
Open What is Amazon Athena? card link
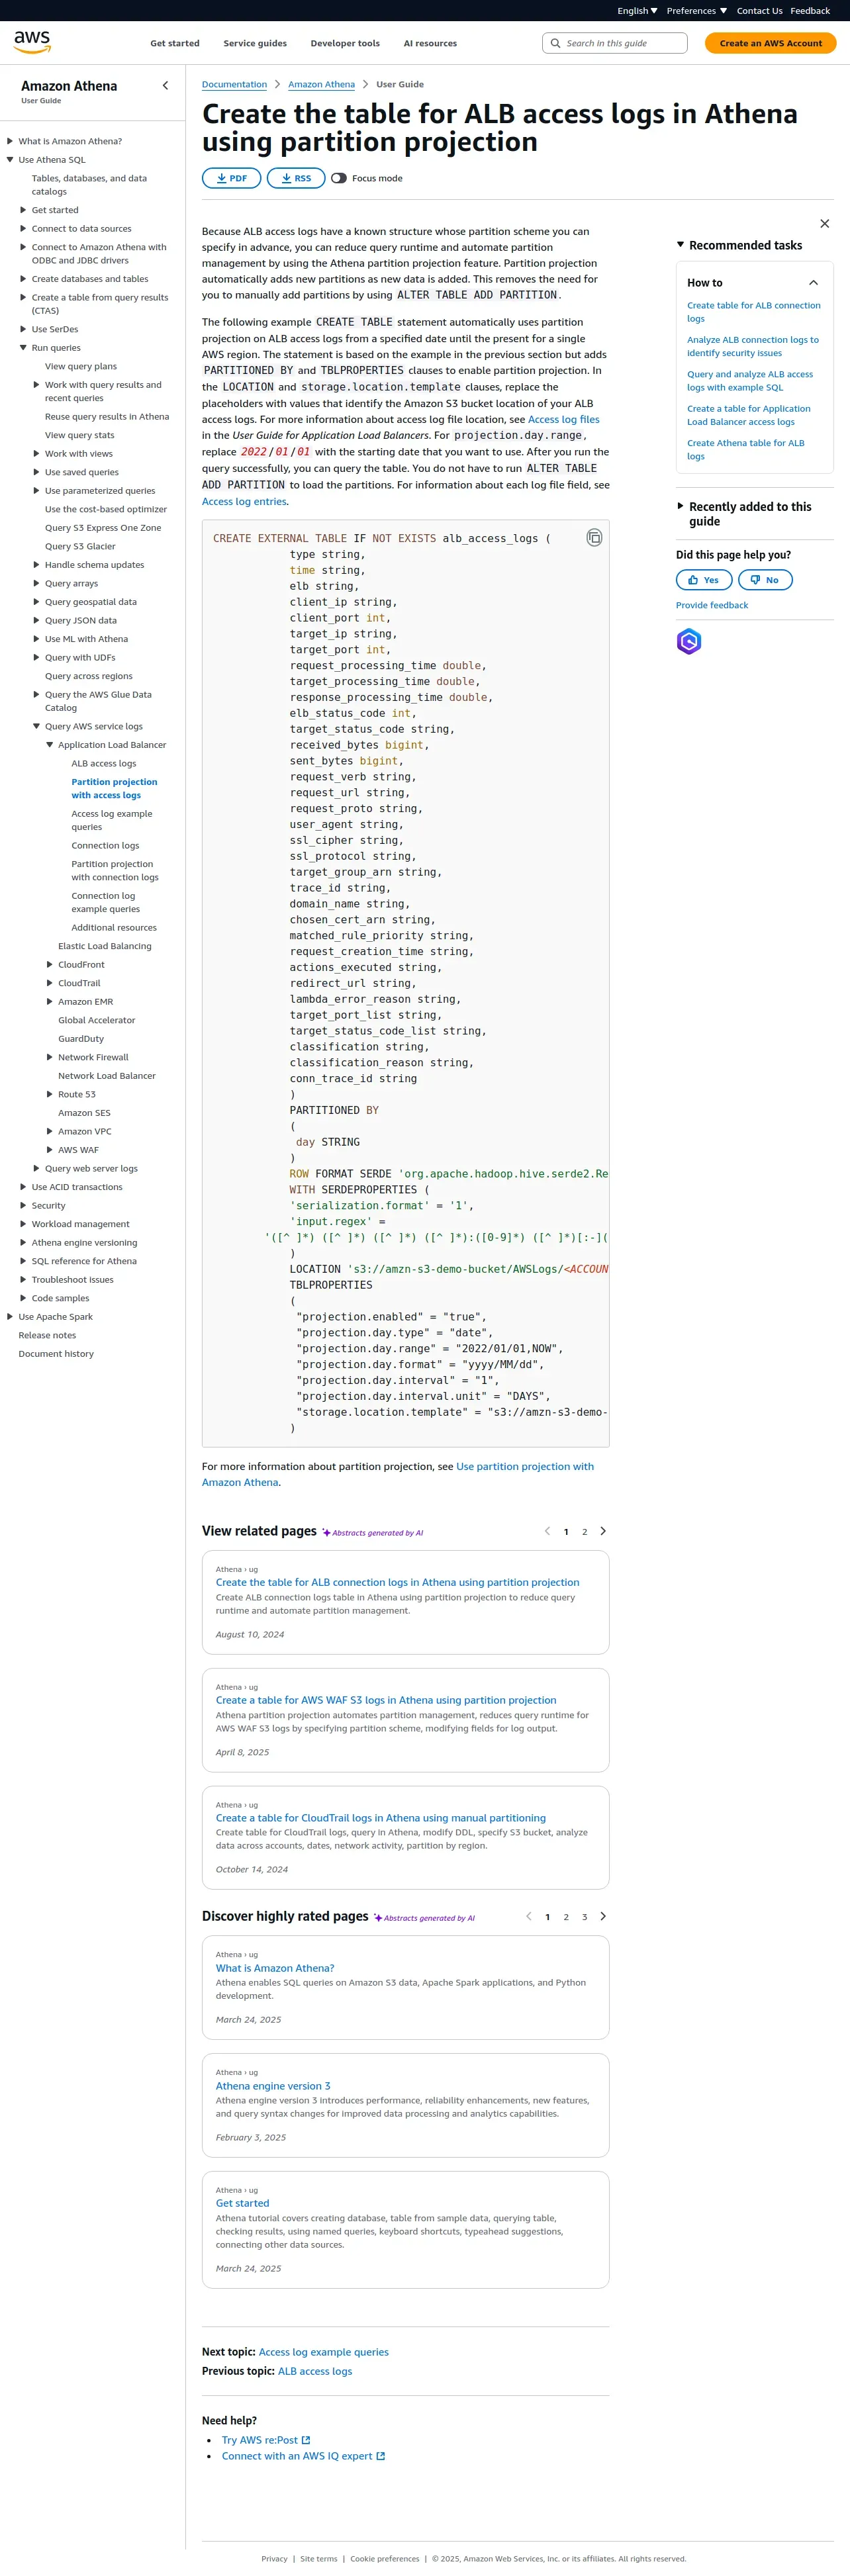pyautogui.click(x=275, y=1968)
